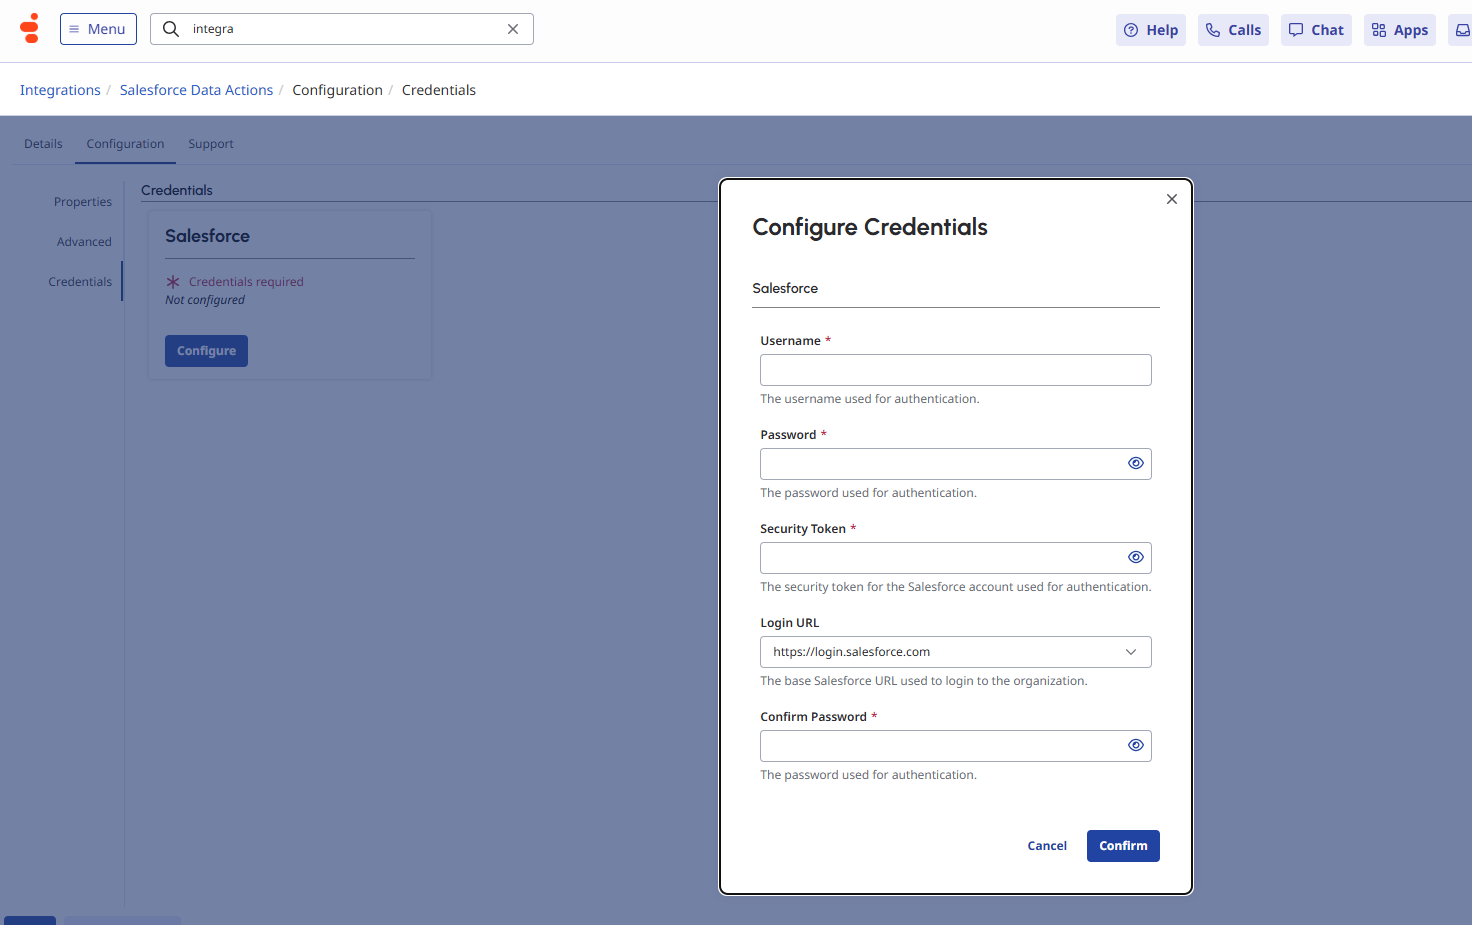This screenshot has width=1472, height=925.
Task: Open the Chat panel
Action: [x=1316, y=30]
